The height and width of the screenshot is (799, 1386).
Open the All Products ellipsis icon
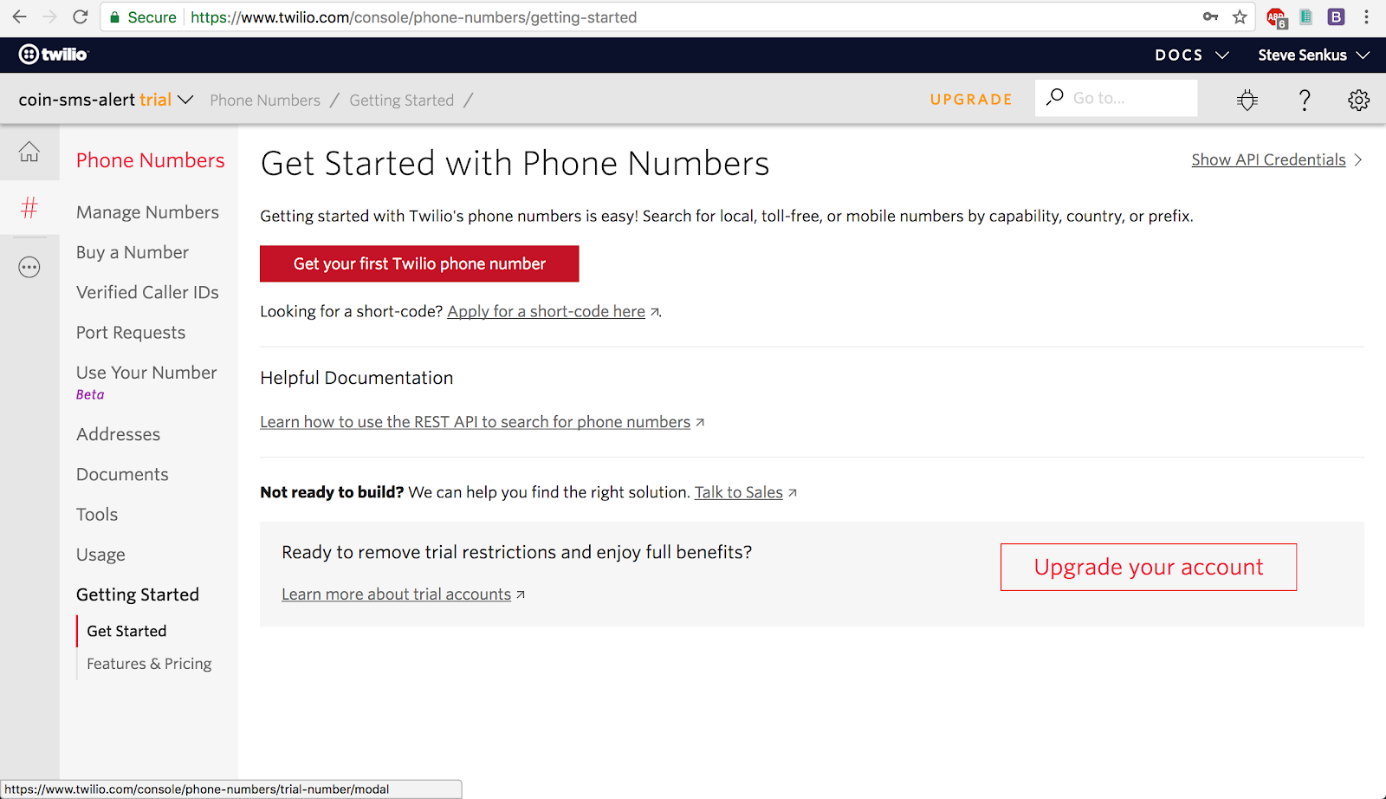(x=29, y=267)
